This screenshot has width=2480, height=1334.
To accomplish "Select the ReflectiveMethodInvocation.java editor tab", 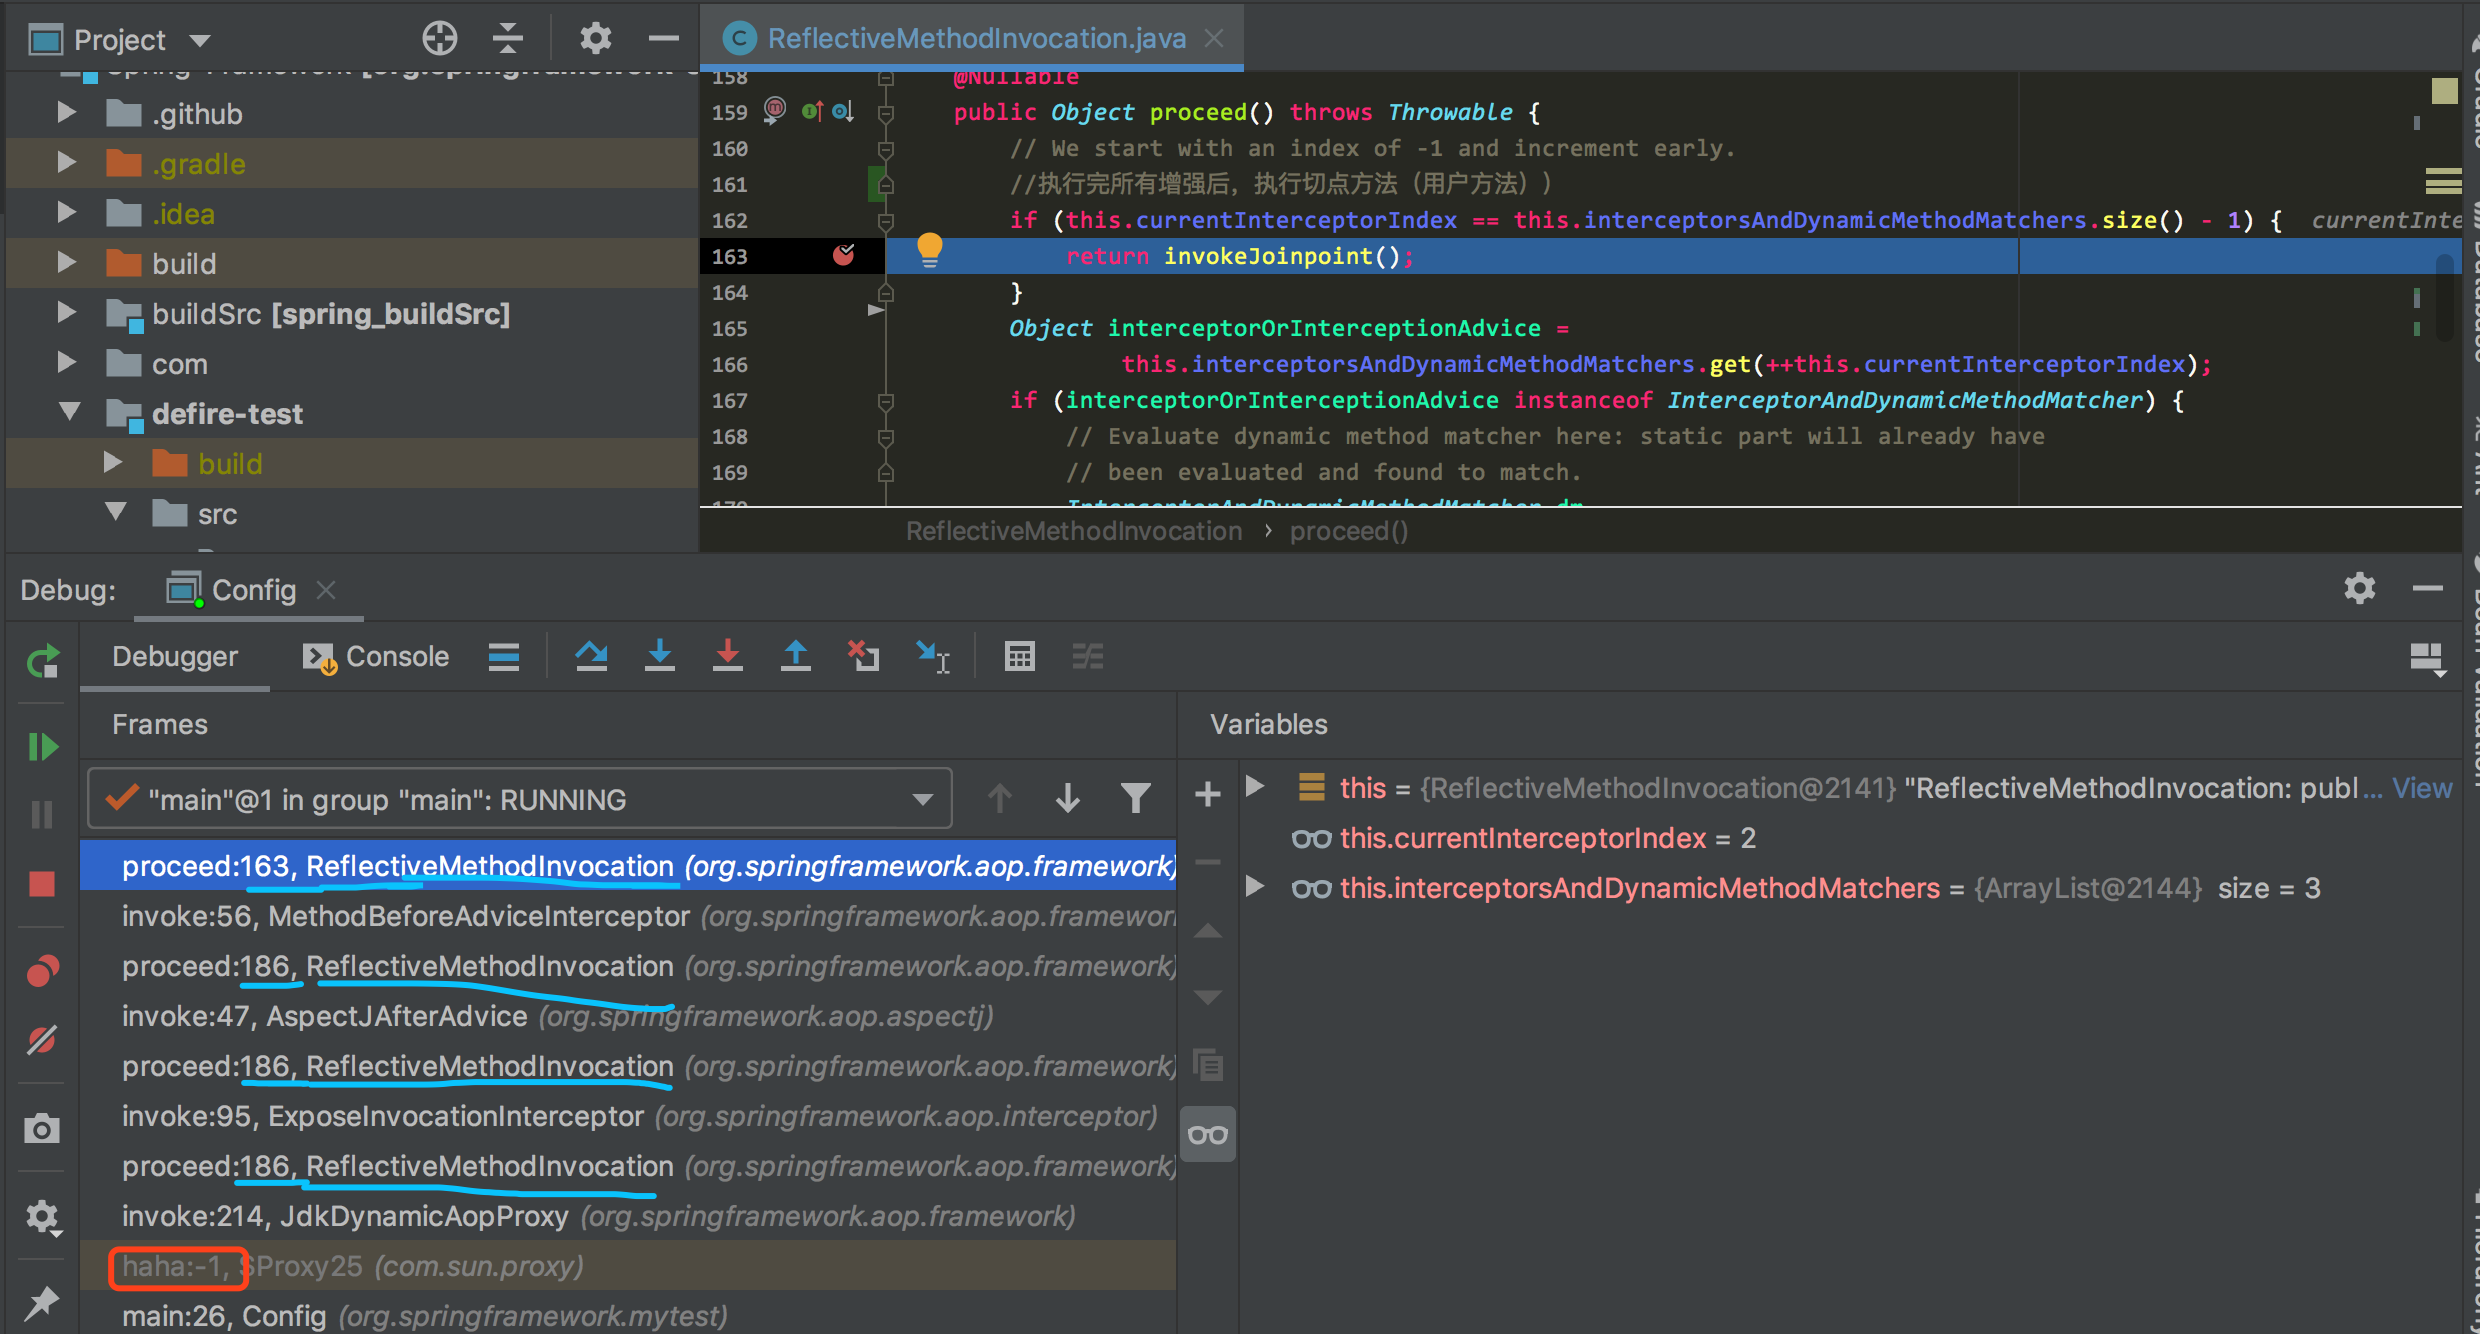I will pyautogui.click(x=974, y=38).
